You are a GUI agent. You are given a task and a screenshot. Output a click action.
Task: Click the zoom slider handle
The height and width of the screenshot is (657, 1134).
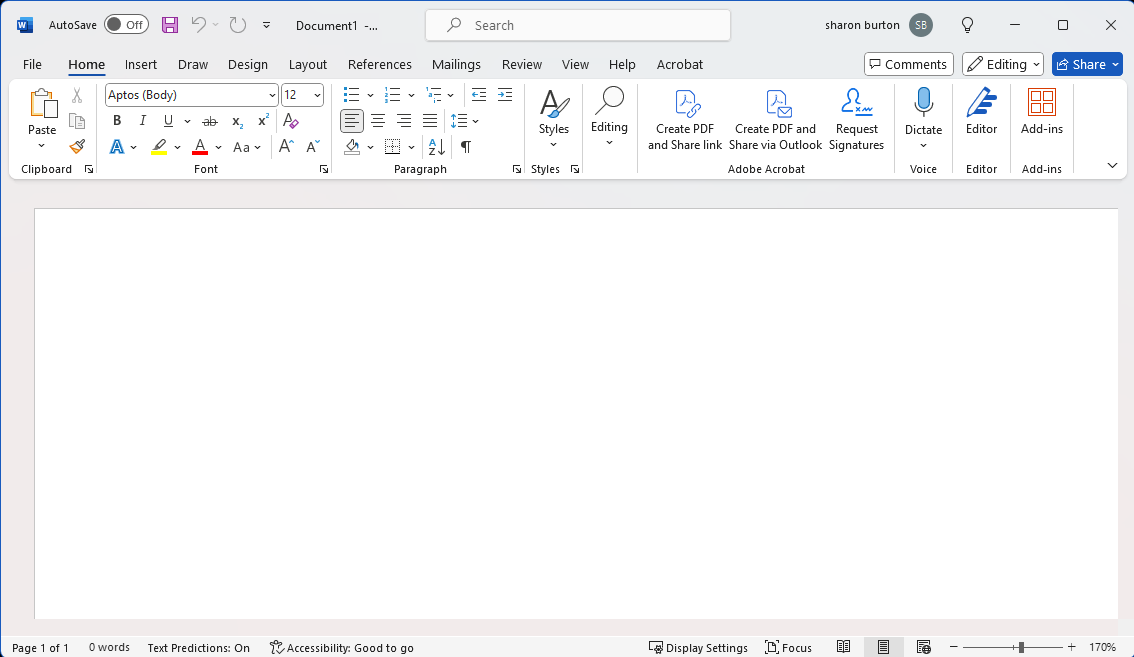(1021, 648)
